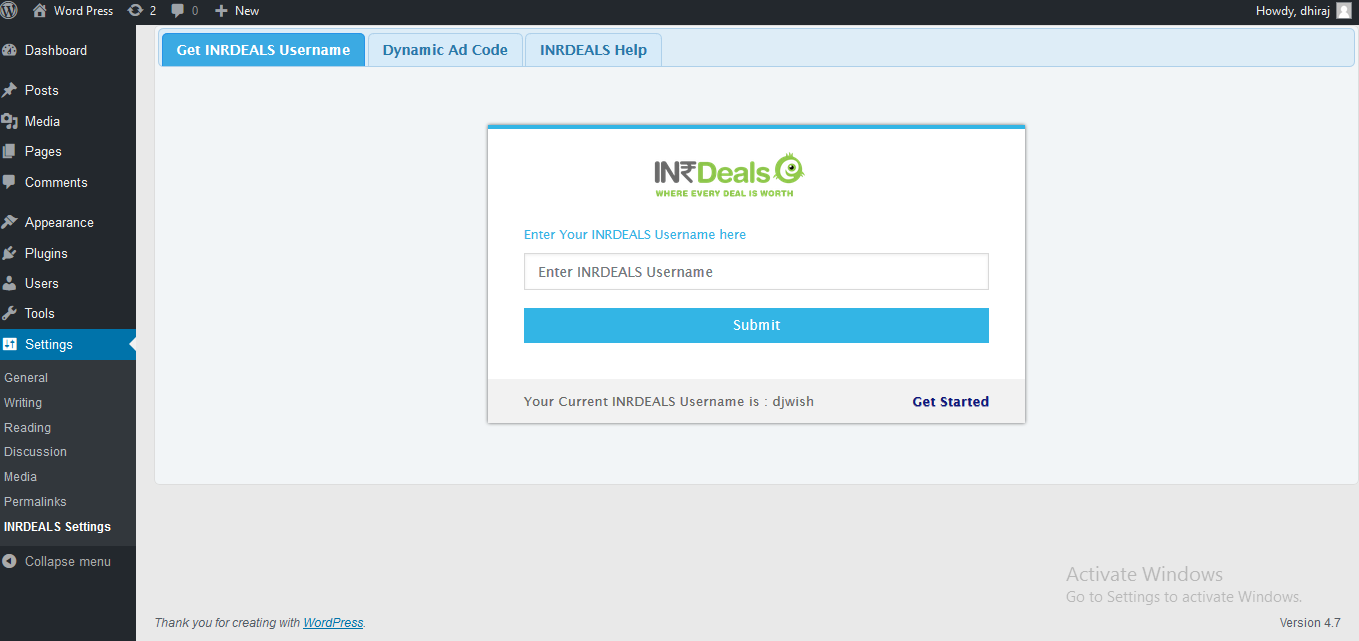
Task: Open Writing settings submenu
Action: [x=23, y=403]
